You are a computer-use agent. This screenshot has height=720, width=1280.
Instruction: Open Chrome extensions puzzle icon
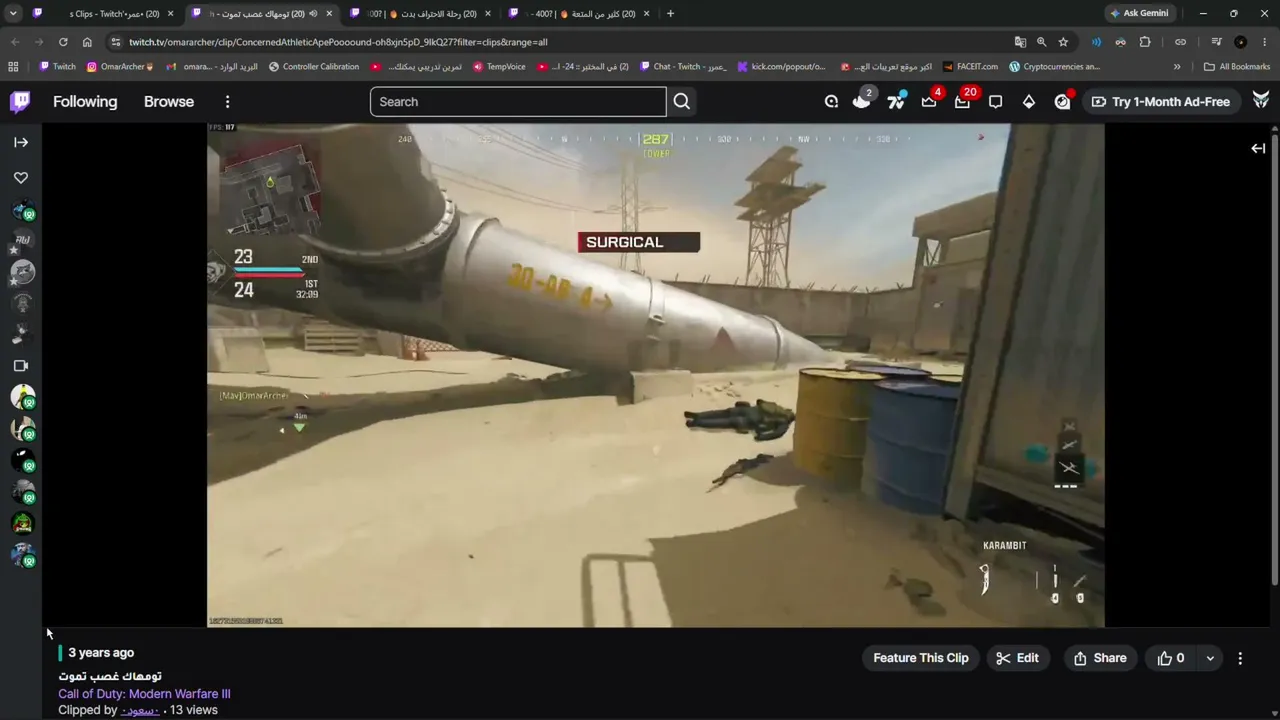pyautogui.click(x=1145, y=42)
